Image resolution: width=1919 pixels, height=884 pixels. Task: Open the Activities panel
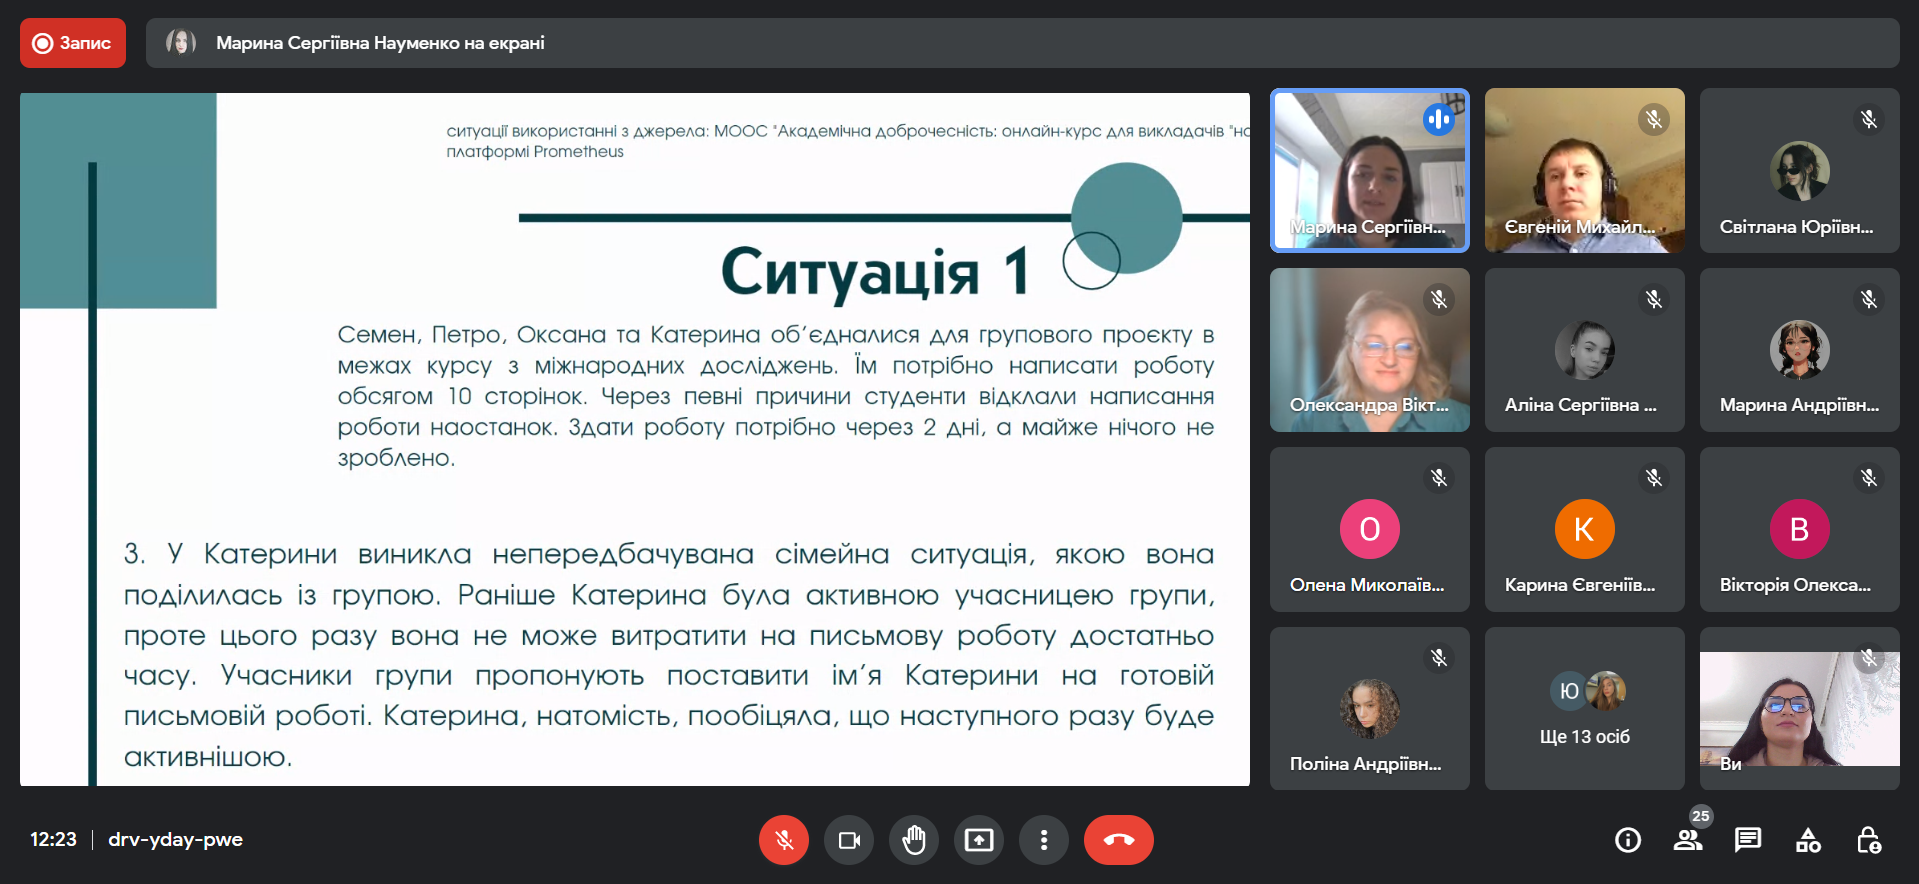tap(1808, 840)
